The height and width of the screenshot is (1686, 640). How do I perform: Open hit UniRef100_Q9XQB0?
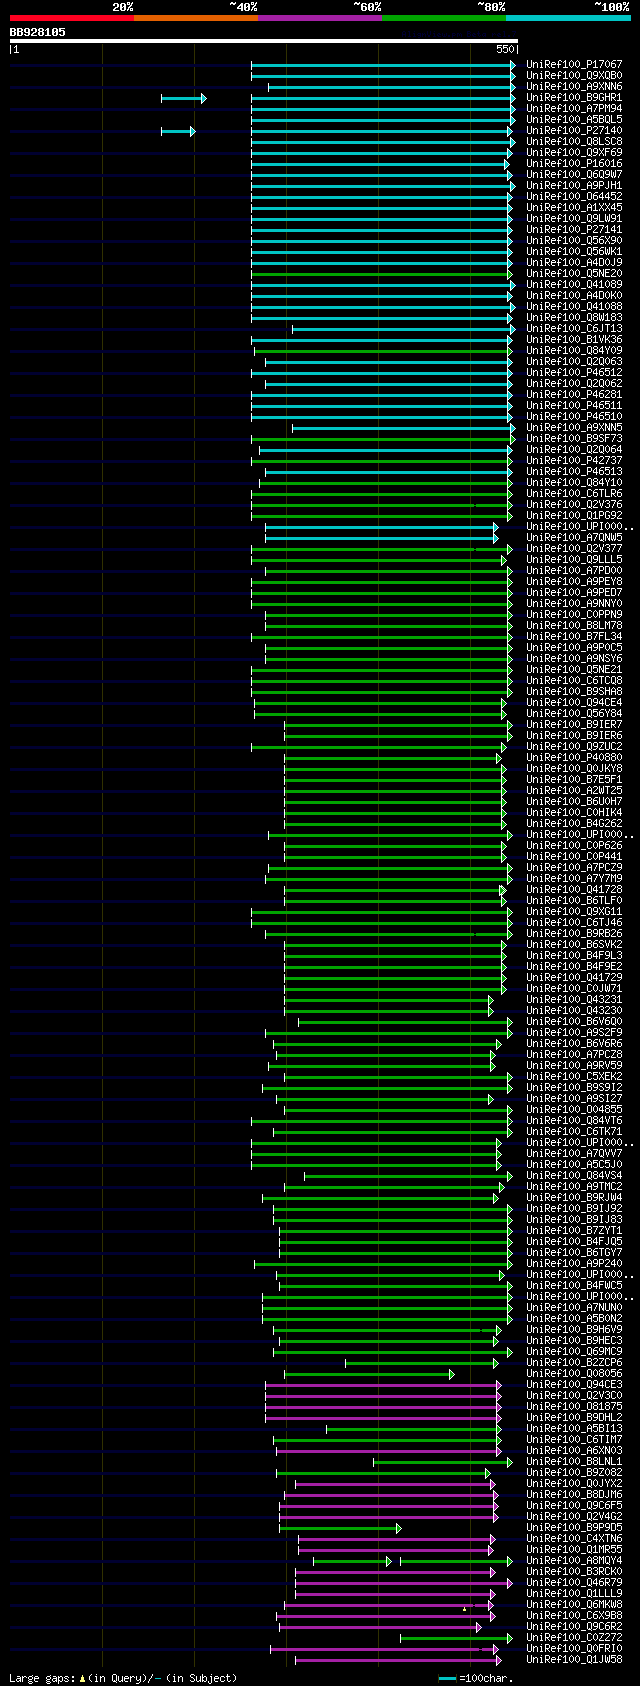click(x=574, y=76)
